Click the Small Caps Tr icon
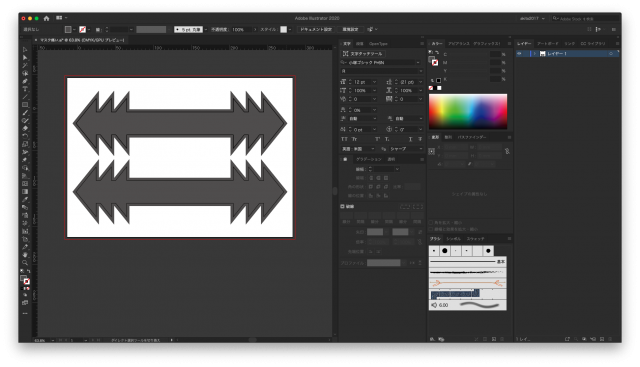The width and height of the screenshot is (640, 367). (x=354, y=139)
